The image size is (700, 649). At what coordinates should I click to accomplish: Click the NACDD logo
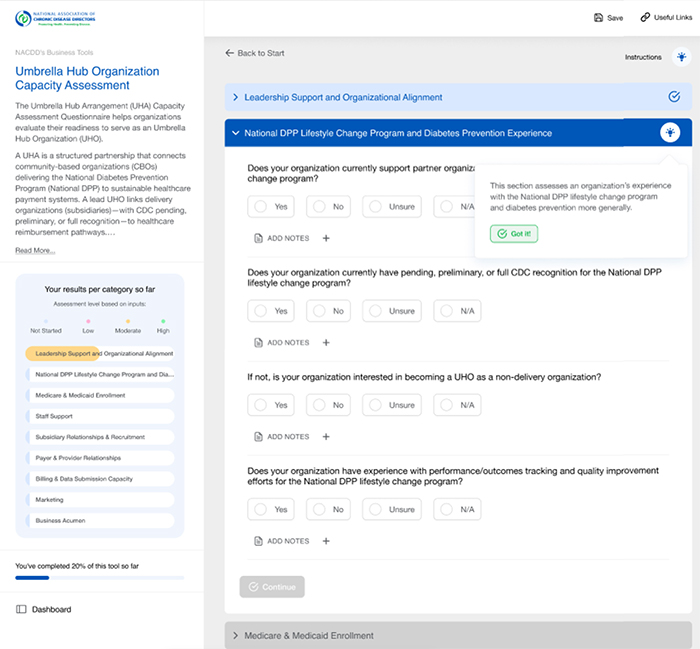click(x=55, y=19)
